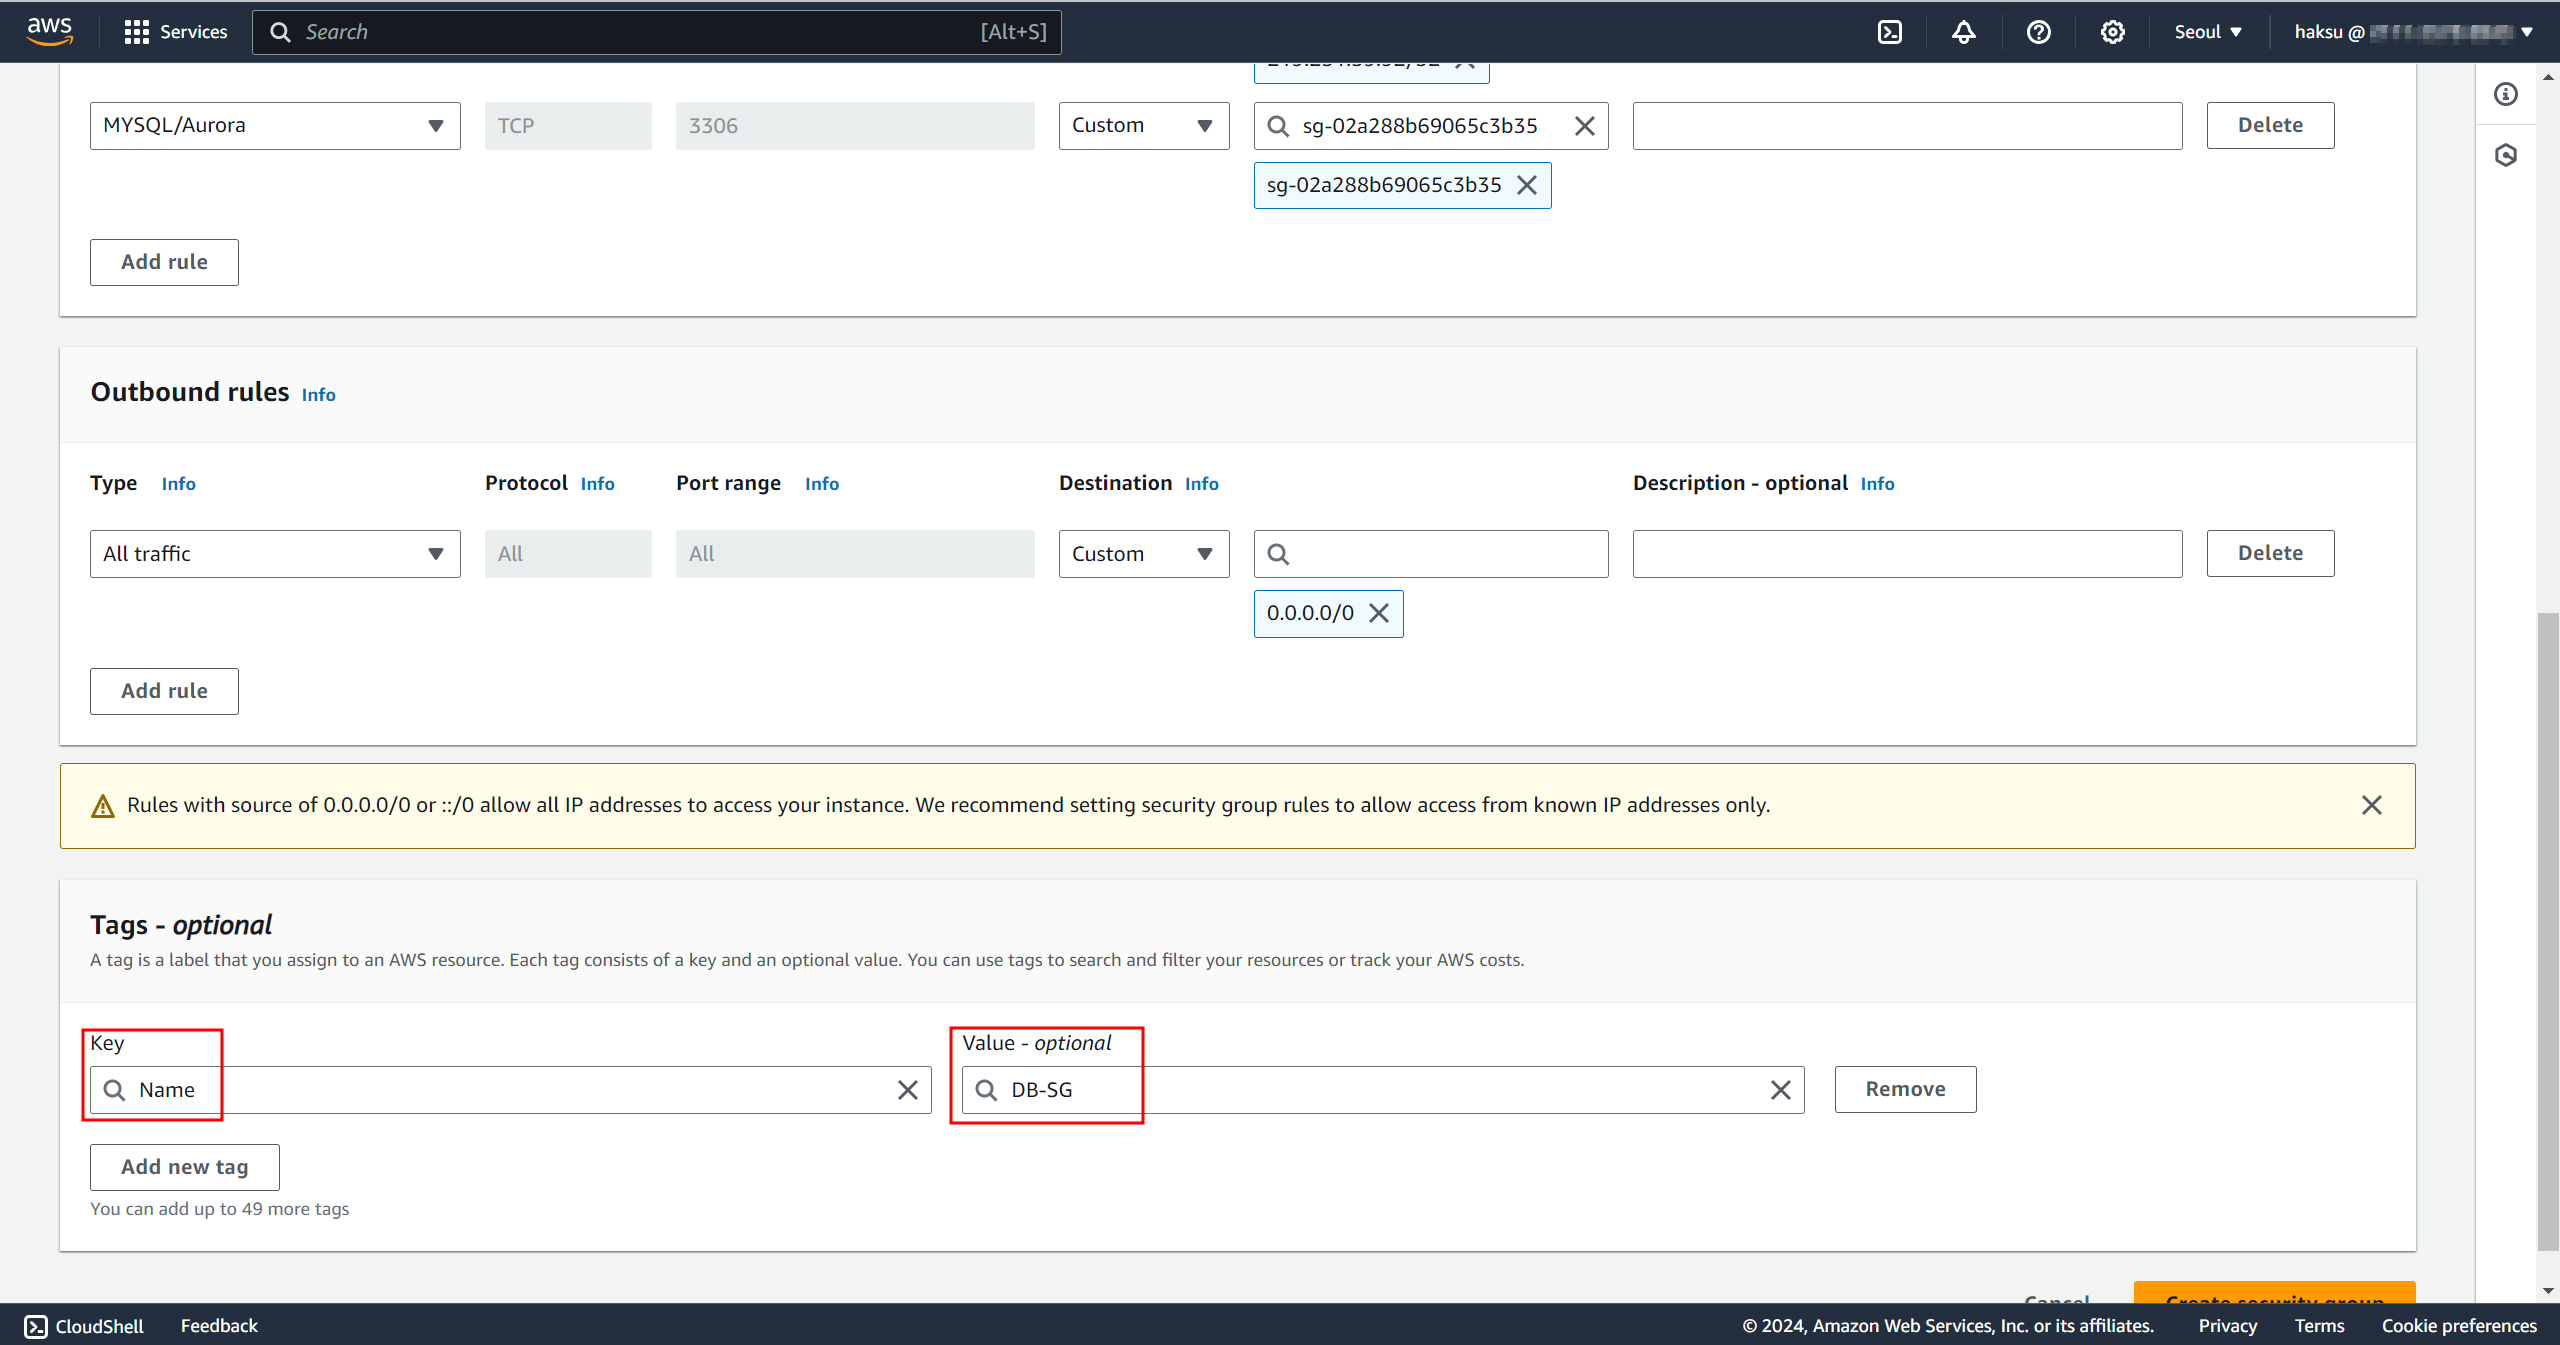Open CloudShell from the top navigation bar
This screenshot has width=2560, height=1345.
coord(1889,32)
